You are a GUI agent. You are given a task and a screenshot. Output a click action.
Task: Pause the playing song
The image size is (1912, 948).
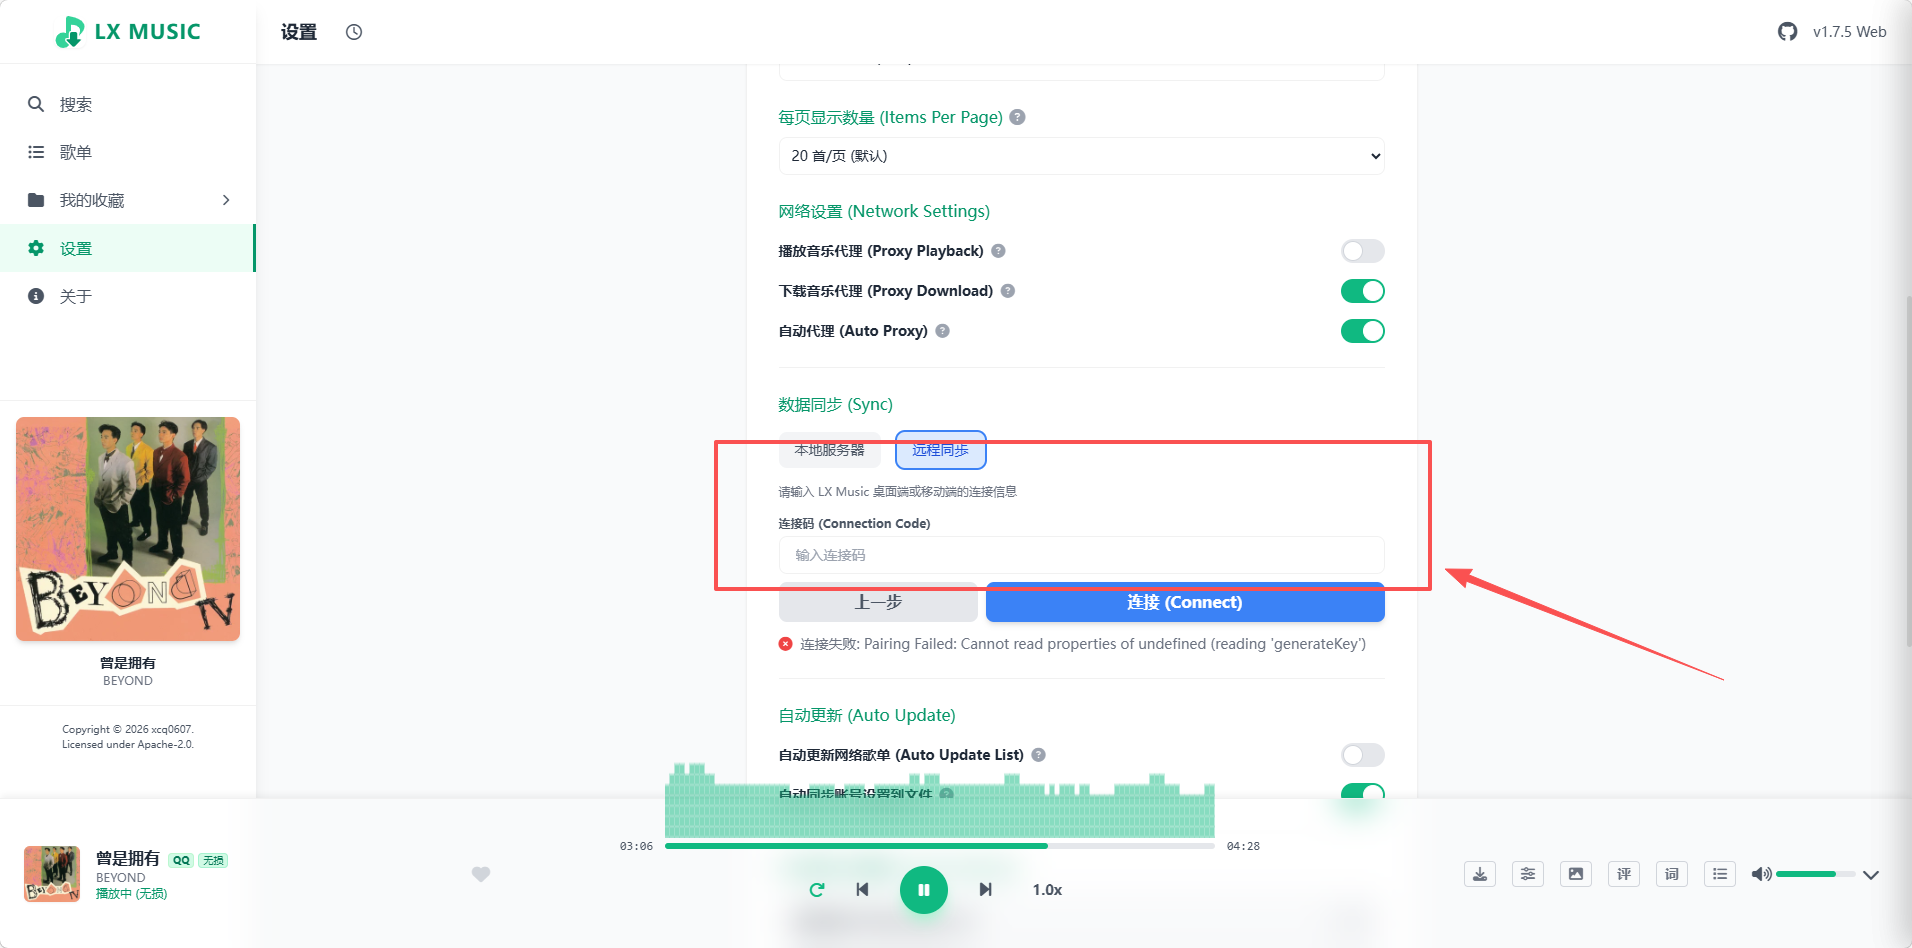tap(924, 890)
